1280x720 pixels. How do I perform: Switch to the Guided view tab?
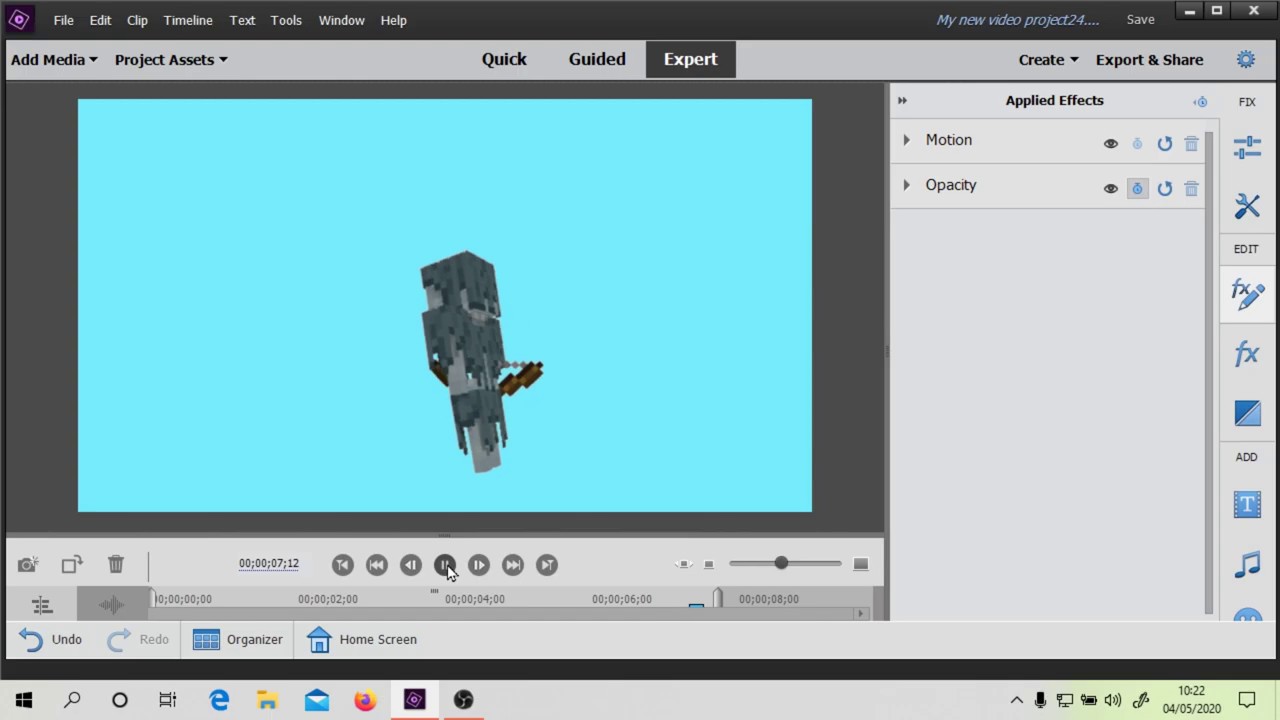point(597,59)
